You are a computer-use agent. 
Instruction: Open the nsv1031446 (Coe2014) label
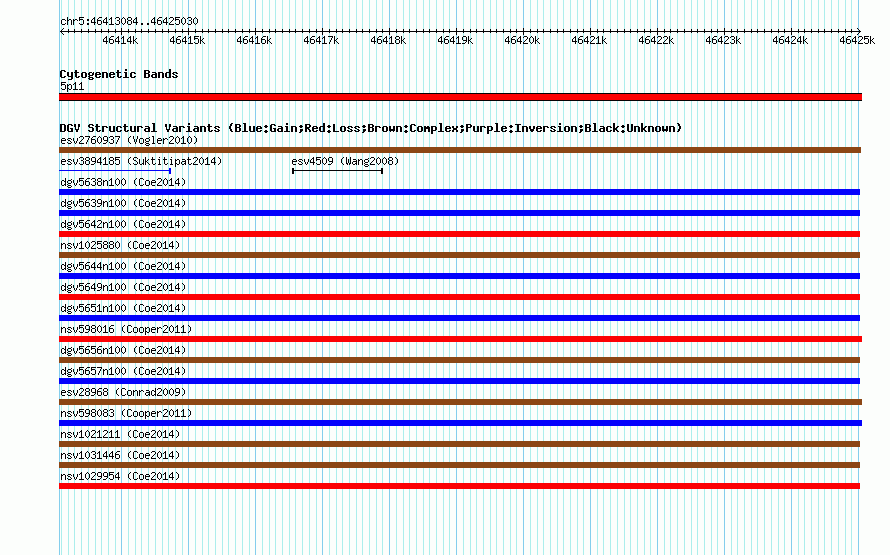pyautogui.click(x=120, y=455)
